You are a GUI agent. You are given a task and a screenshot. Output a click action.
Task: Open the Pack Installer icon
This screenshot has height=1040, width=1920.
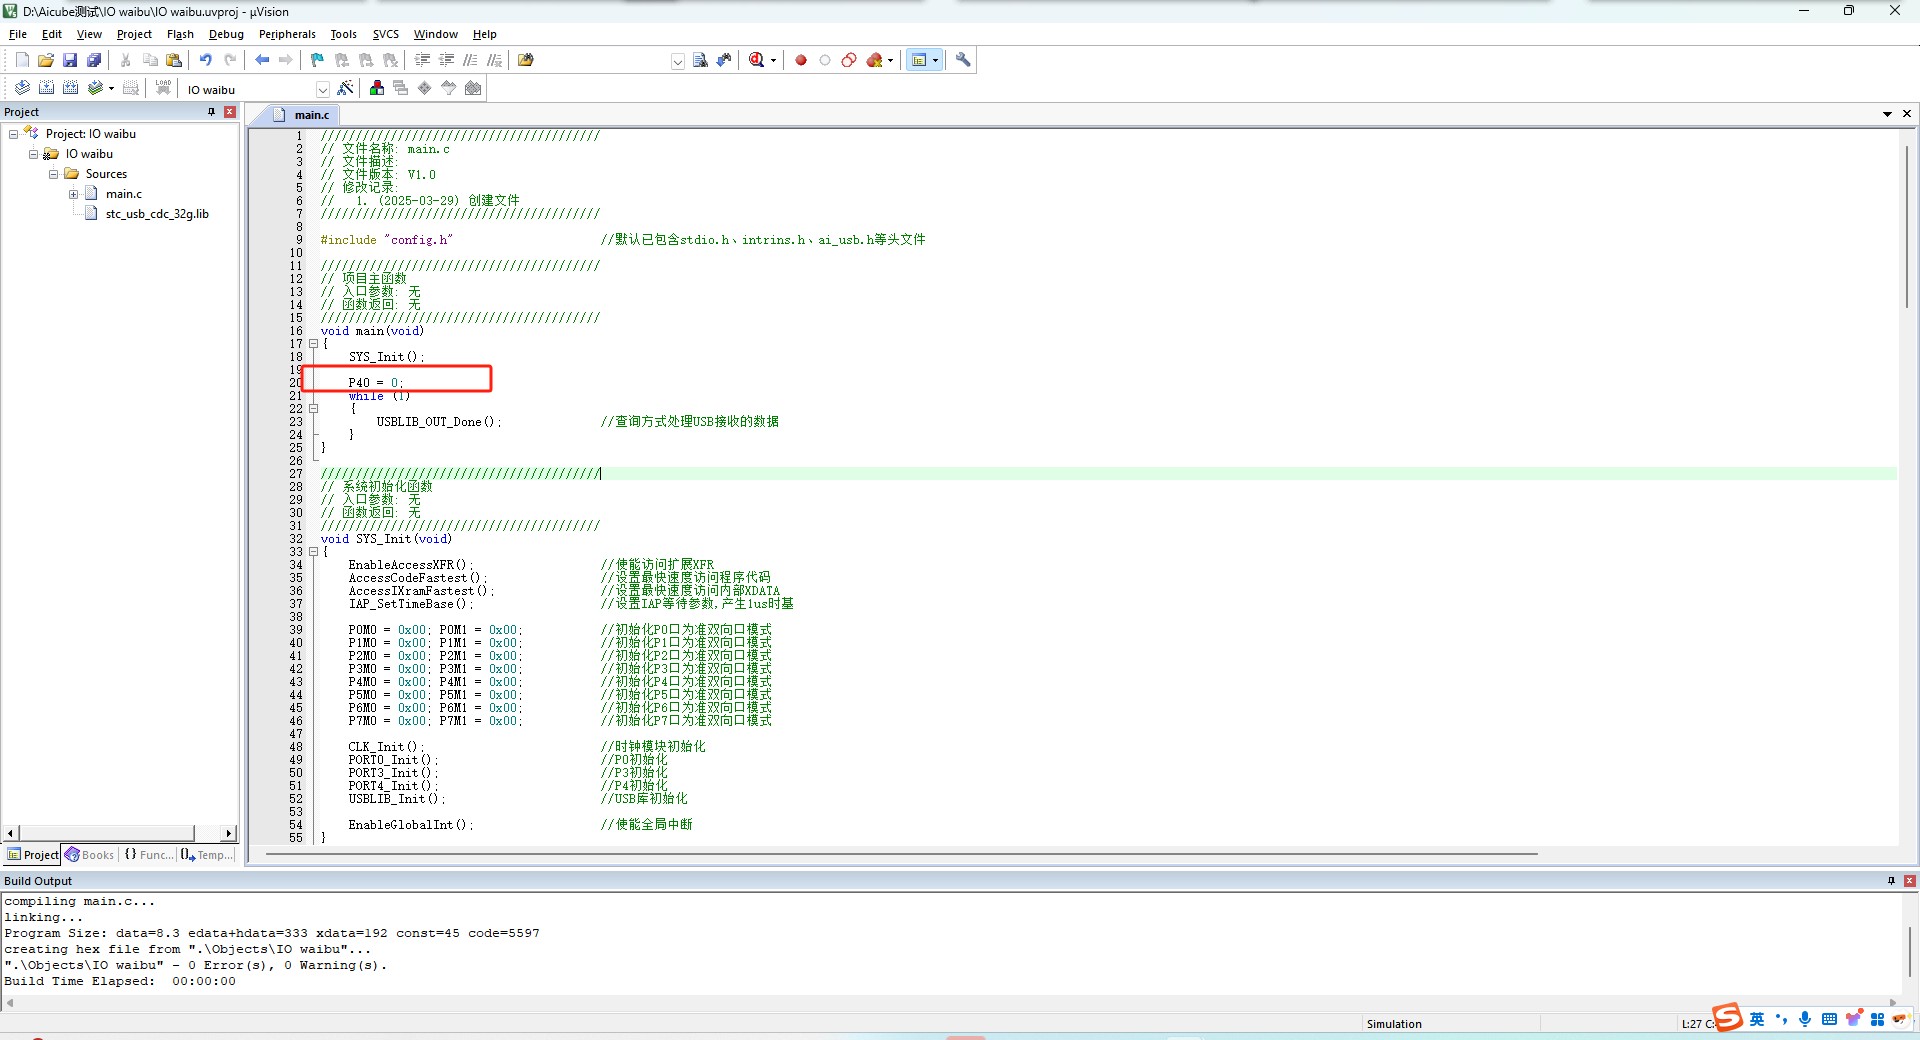[473, 88]
